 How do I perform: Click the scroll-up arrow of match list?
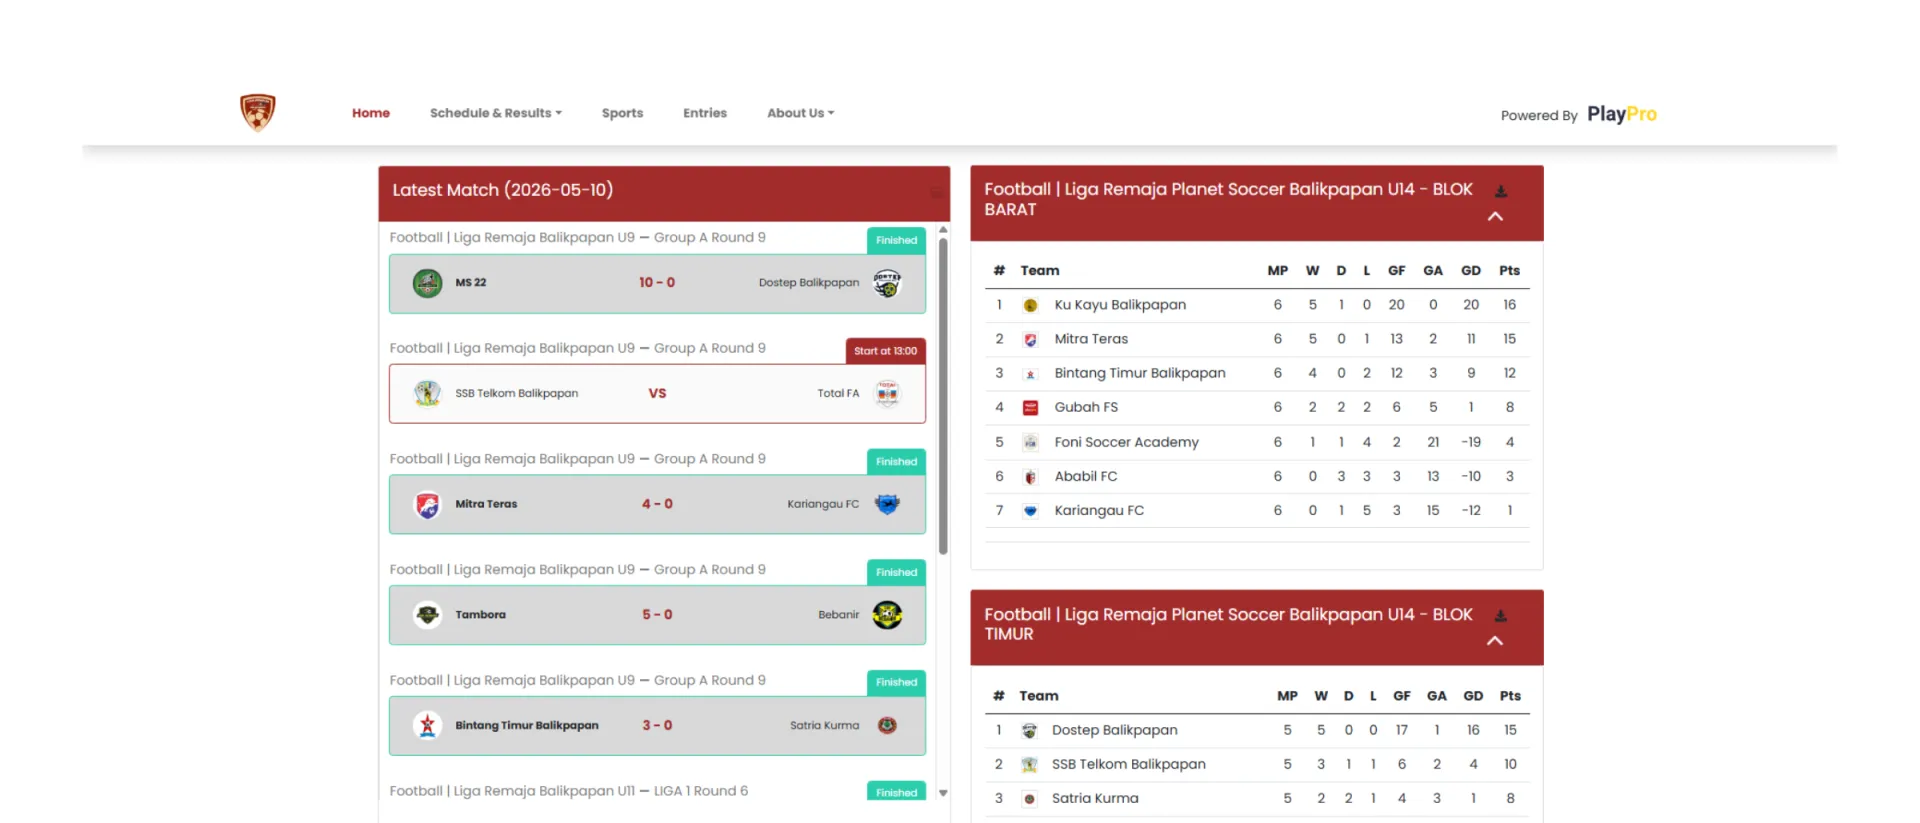click(943, 230)
